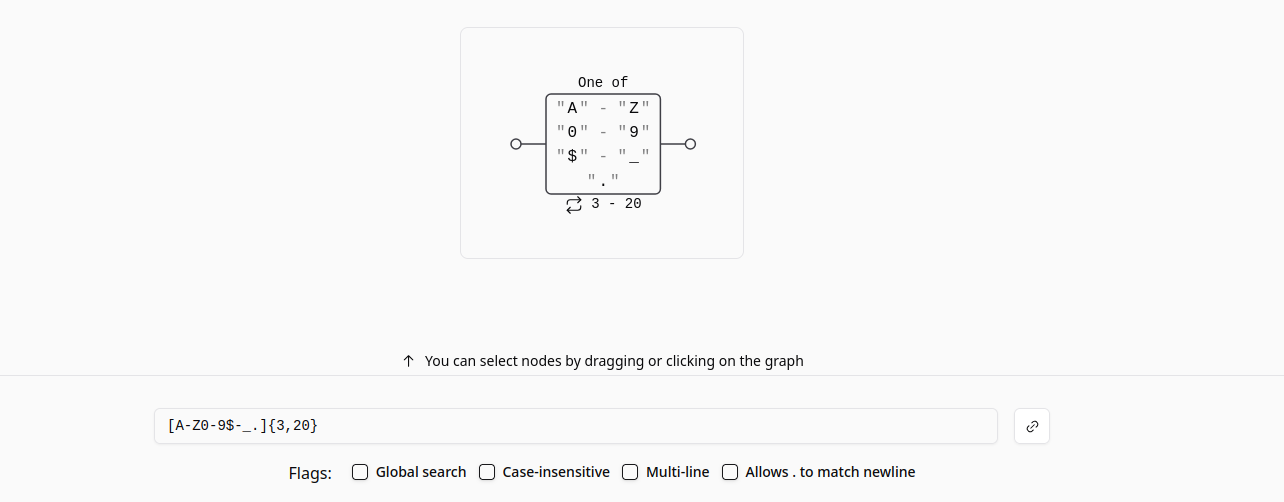Click the "3 - 20" quantifier text
The width and height of the screenshot is (1284, 502).
[616, 204]
